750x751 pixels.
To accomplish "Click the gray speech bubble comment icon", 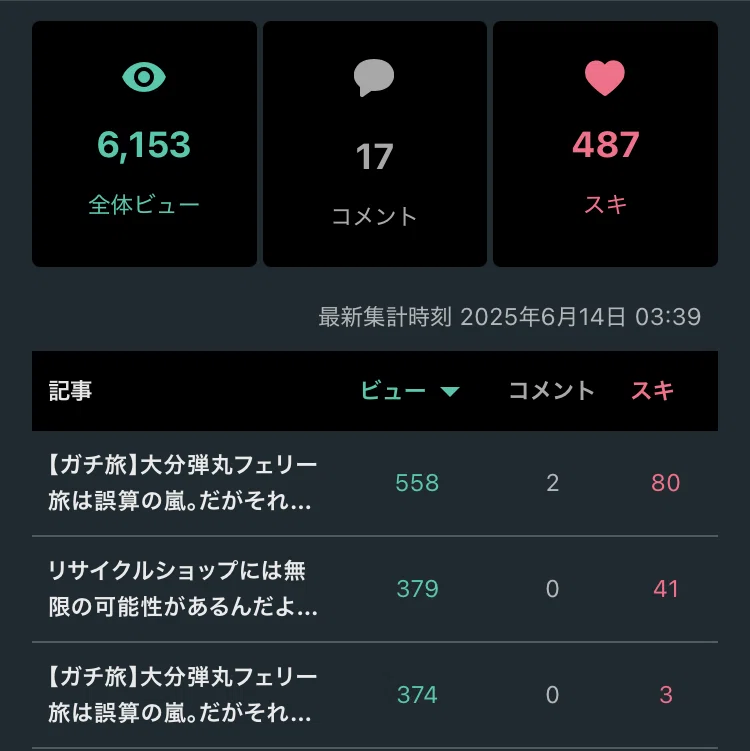I will point(374,78).
